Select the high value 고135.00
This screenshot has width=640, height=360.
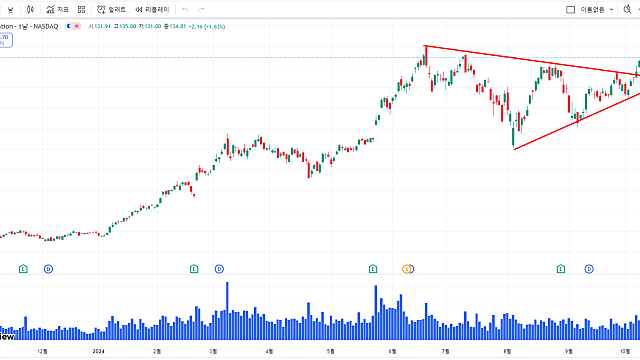pos(124,27)
